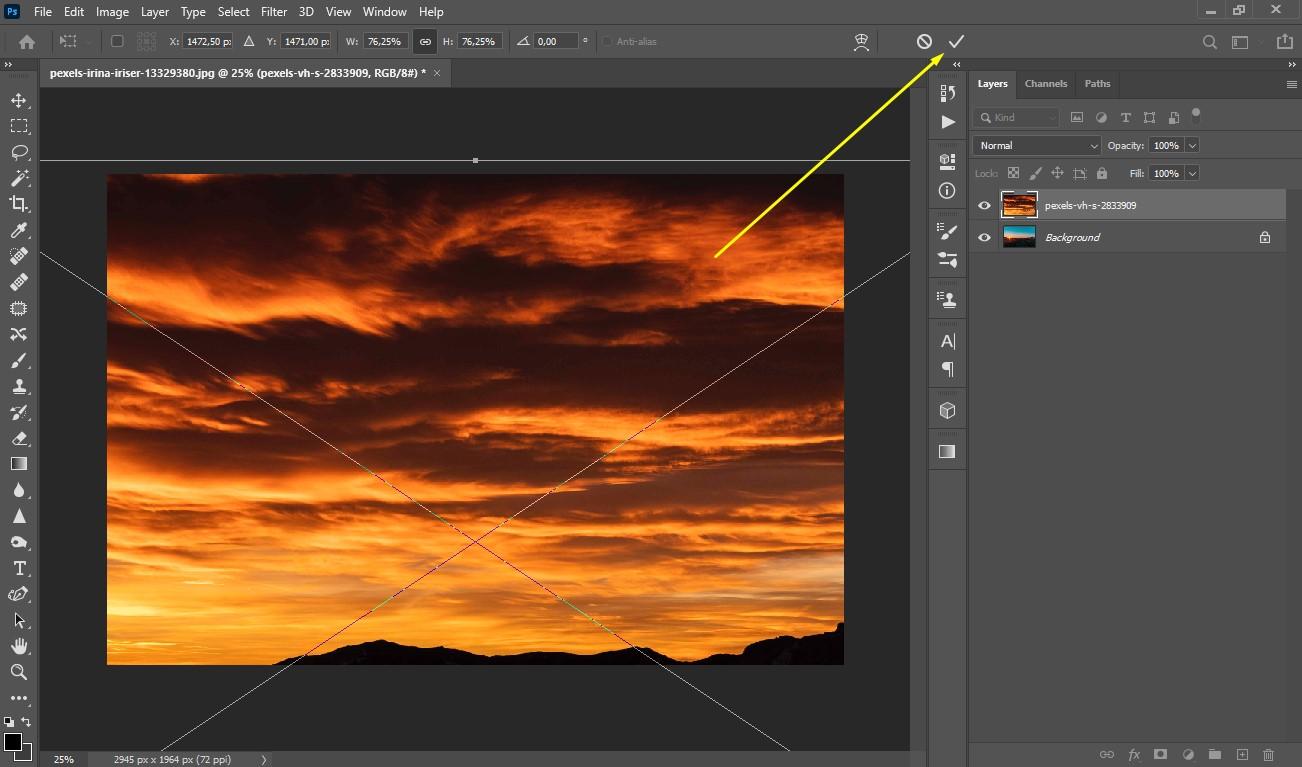Click the foreground color swatch
Image resolution: width=1302 pixels, height=767 pixels.
coord(12,742)
